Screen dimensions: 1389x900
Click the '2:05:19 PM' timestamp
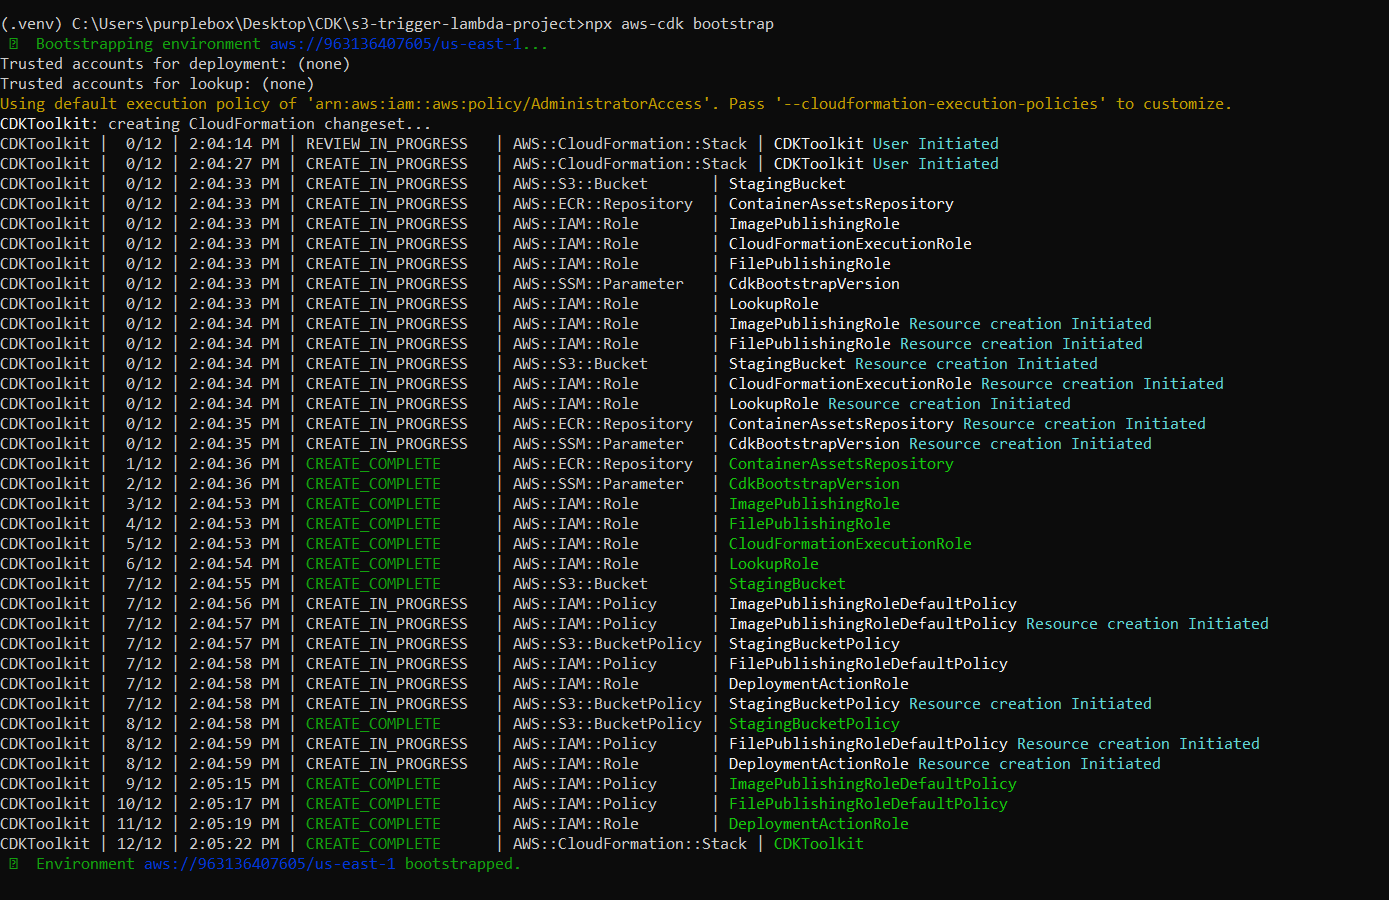coord(234,824)
